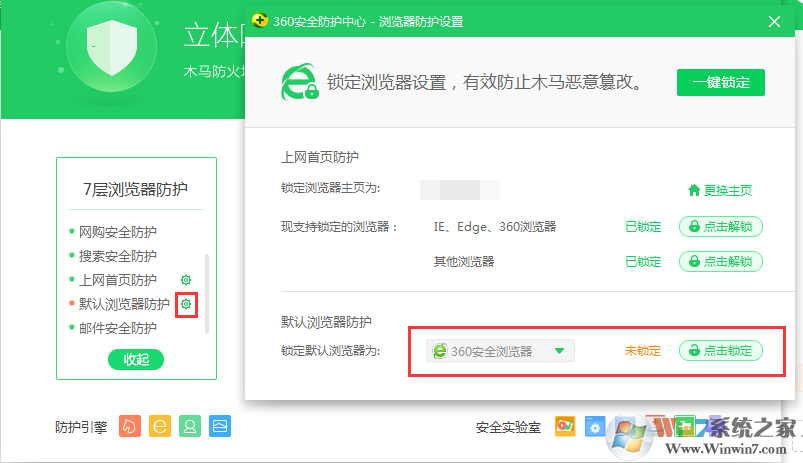The height and width of the screenshot is (463, 803).
Task: Click the orange 未锁定 status text
Action: (x=643, y=351)
